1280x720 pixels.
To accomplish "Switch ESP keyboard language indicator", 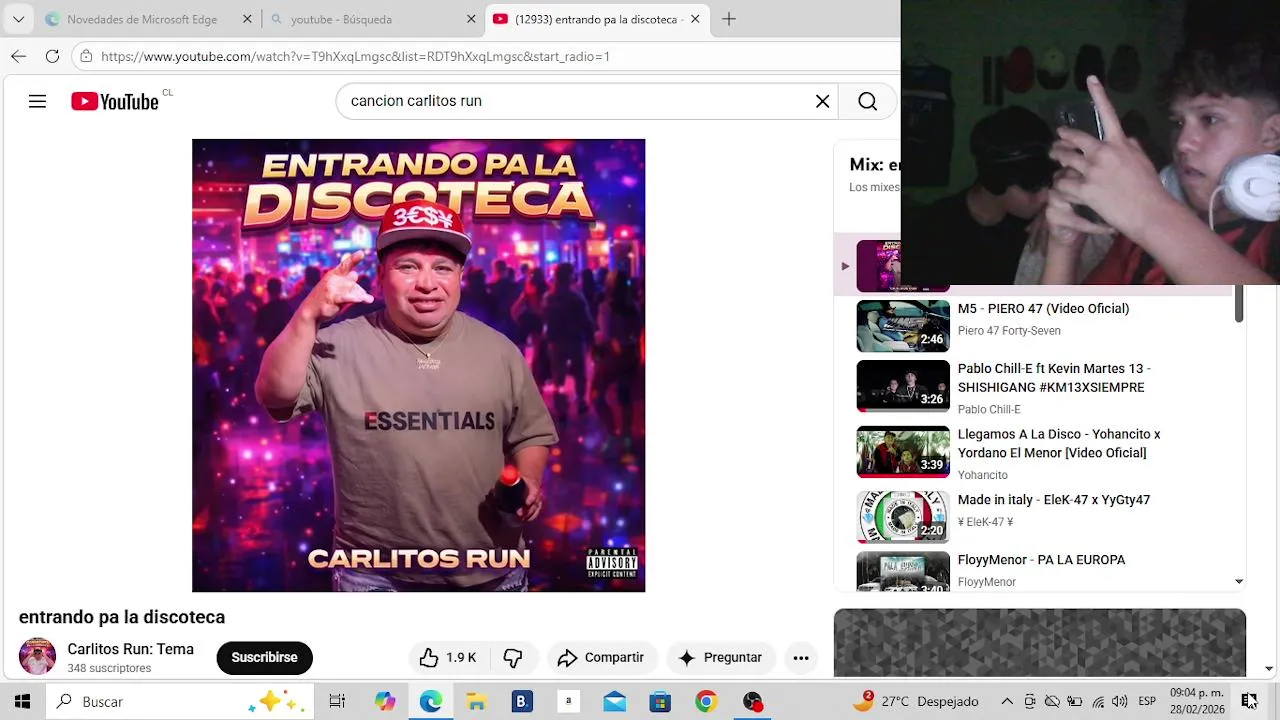I will pos(1147,702).
